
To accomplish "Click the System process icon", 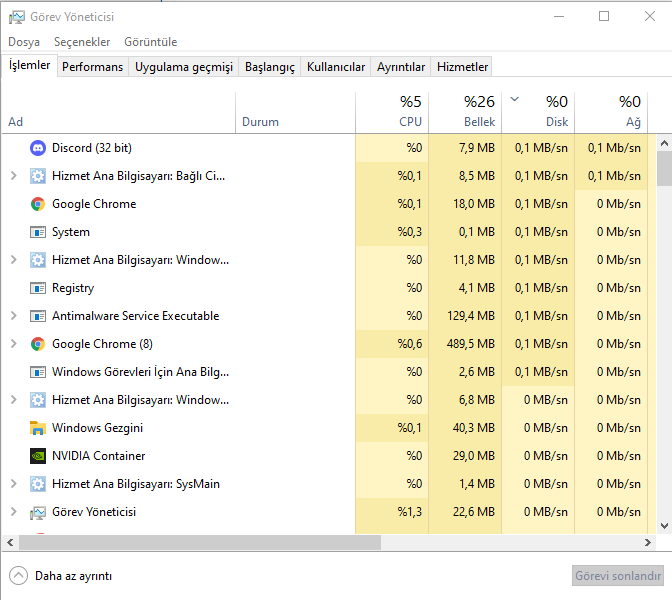I will click(x=38, y=232).
